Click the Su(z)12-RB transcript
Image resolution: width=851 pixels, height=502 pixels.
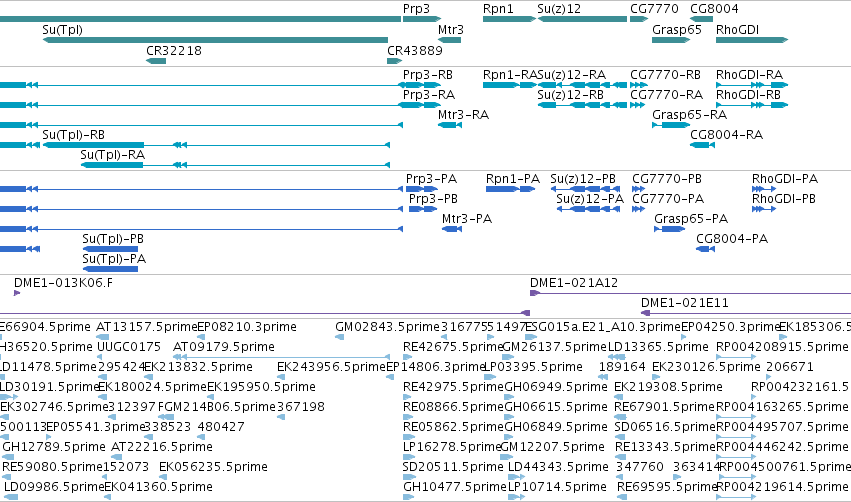point(582,105)
